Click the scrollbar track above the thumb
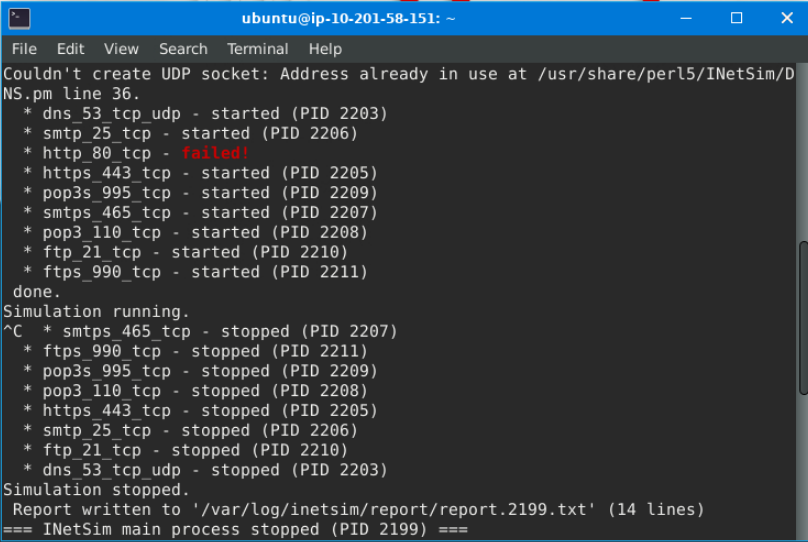 (802, 150)
